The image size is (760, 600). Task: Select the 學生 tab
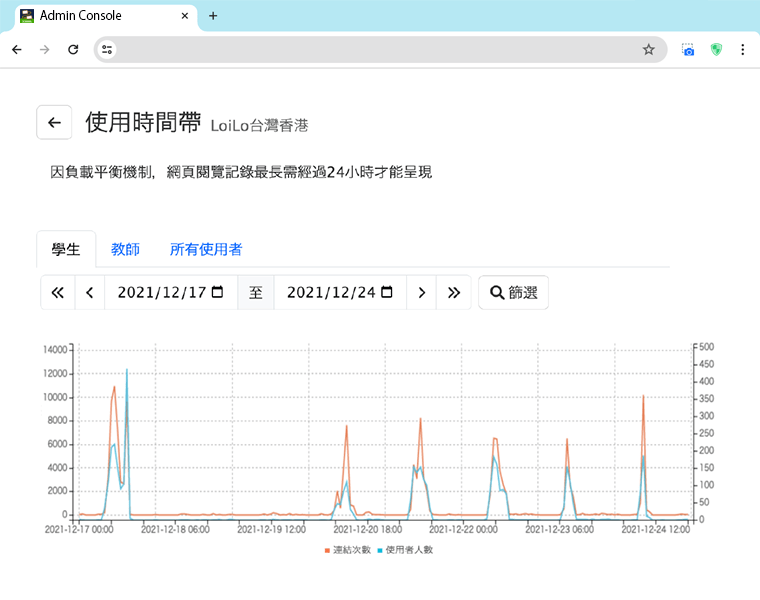(66, 249)
